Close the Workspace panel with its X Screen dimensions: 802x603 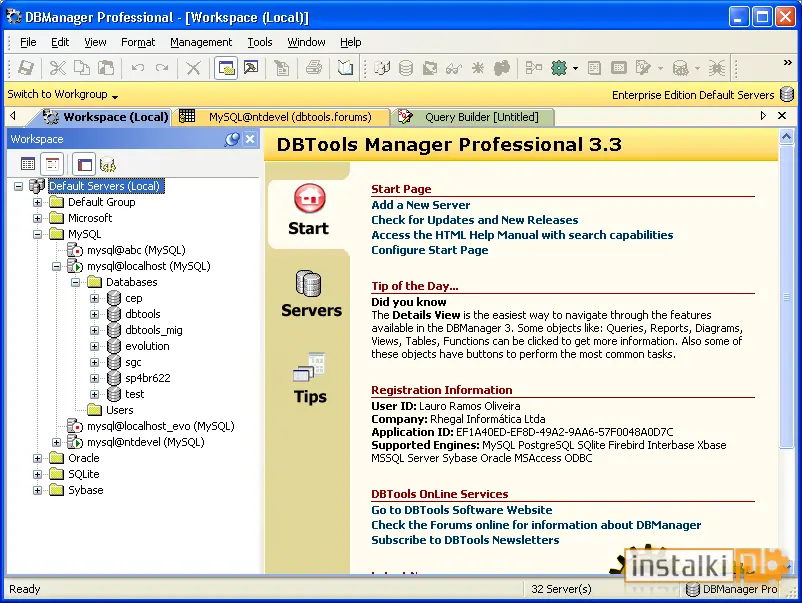250,139
